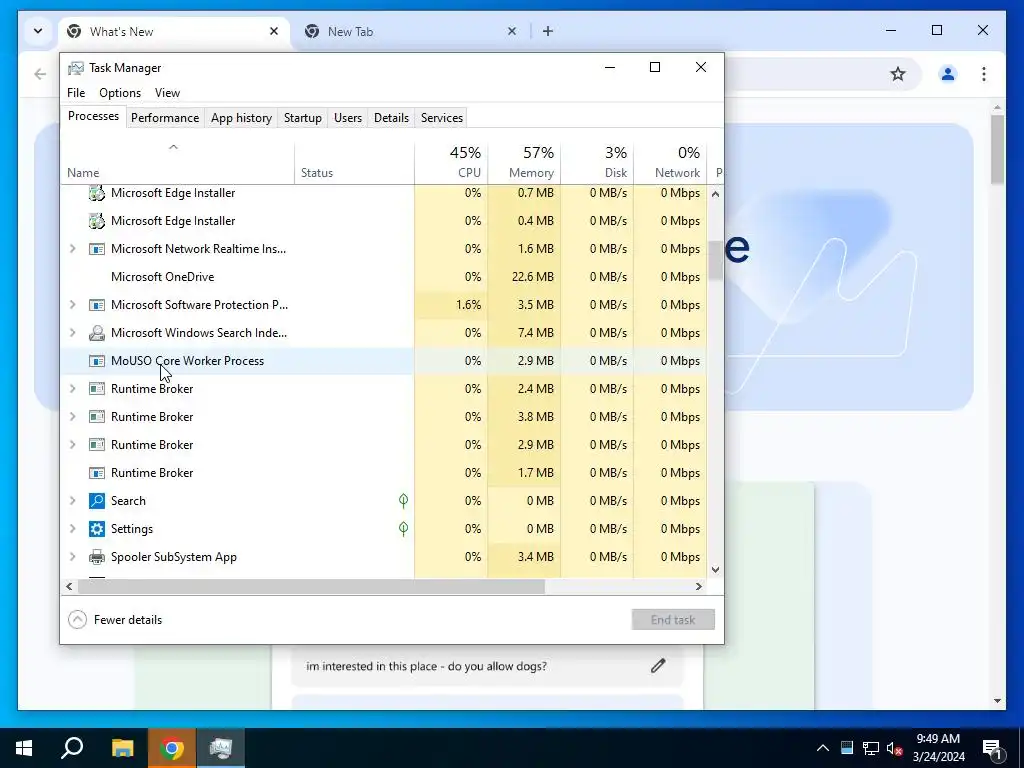
Task: Launch File Explorer from the taskbar
Action: (x=122, y=748)
